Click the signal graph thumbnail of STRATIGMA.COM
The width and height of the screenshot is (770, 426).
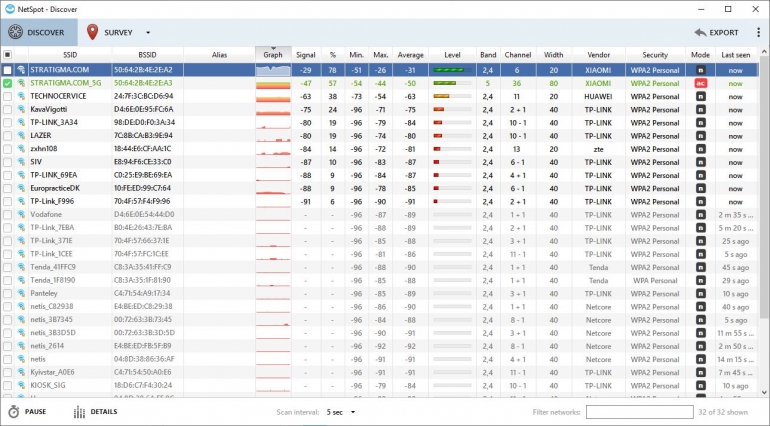pyautogui.click(x=273, y=70)
